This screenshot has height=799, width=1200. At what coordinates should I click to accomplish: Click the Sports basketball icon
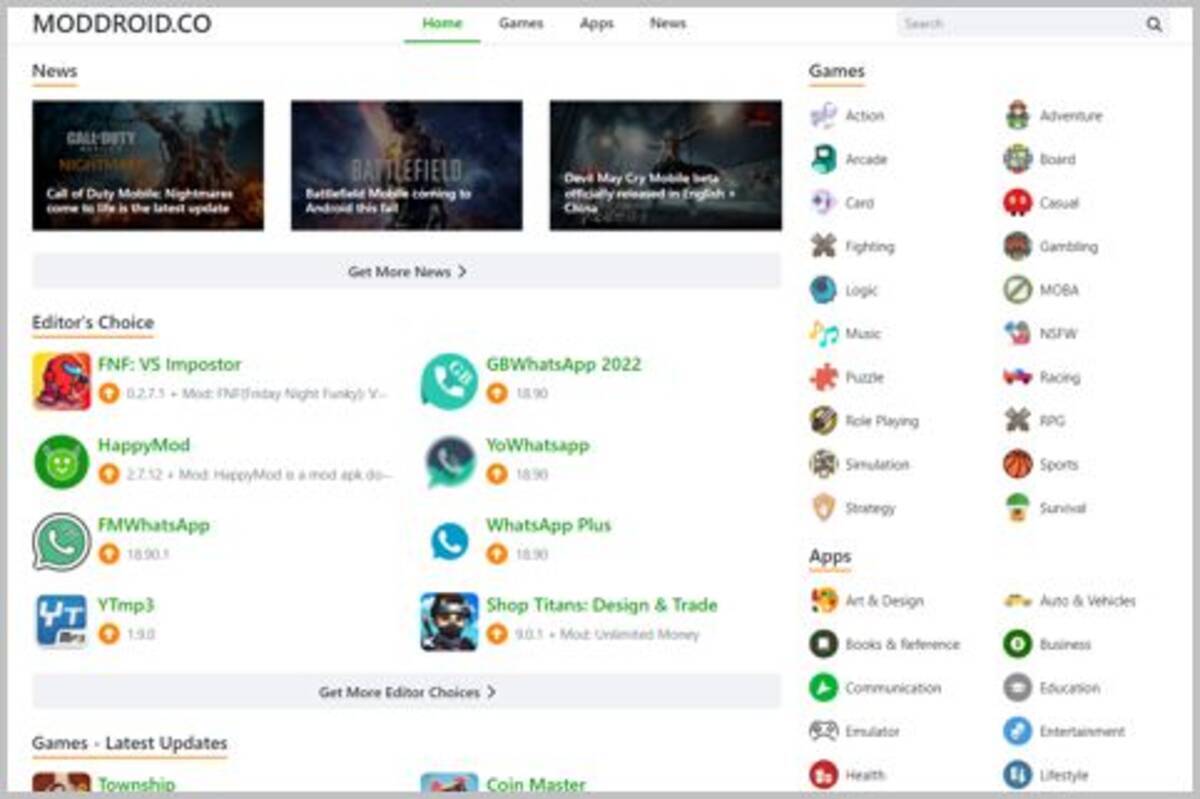pos(1017,464)
